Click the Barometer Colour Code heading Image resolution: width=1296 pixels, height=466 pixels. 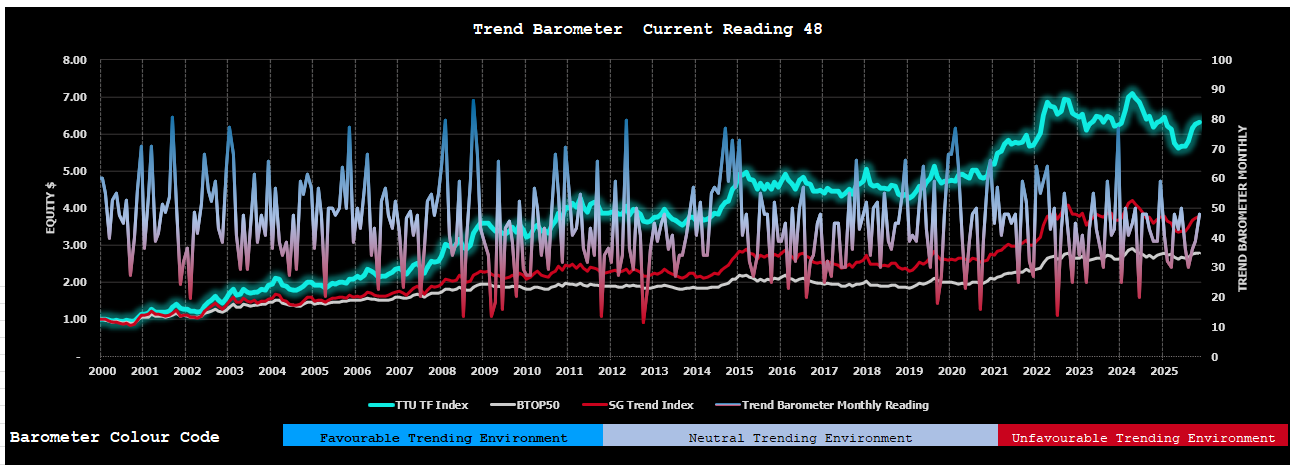(x=115, y=437)
